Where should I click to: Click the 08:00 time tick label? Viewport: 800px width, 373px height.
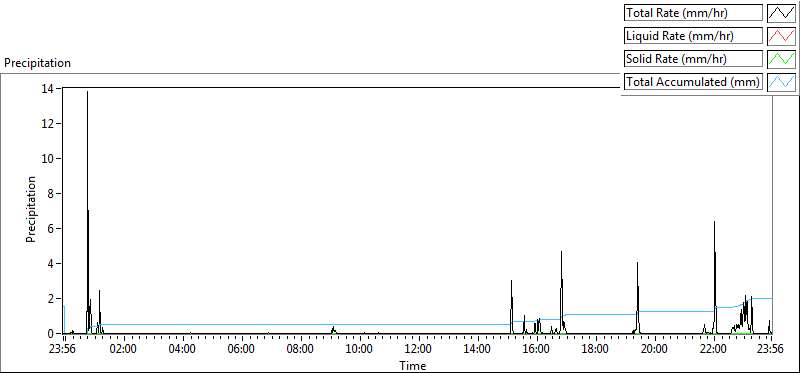point(301,350)
